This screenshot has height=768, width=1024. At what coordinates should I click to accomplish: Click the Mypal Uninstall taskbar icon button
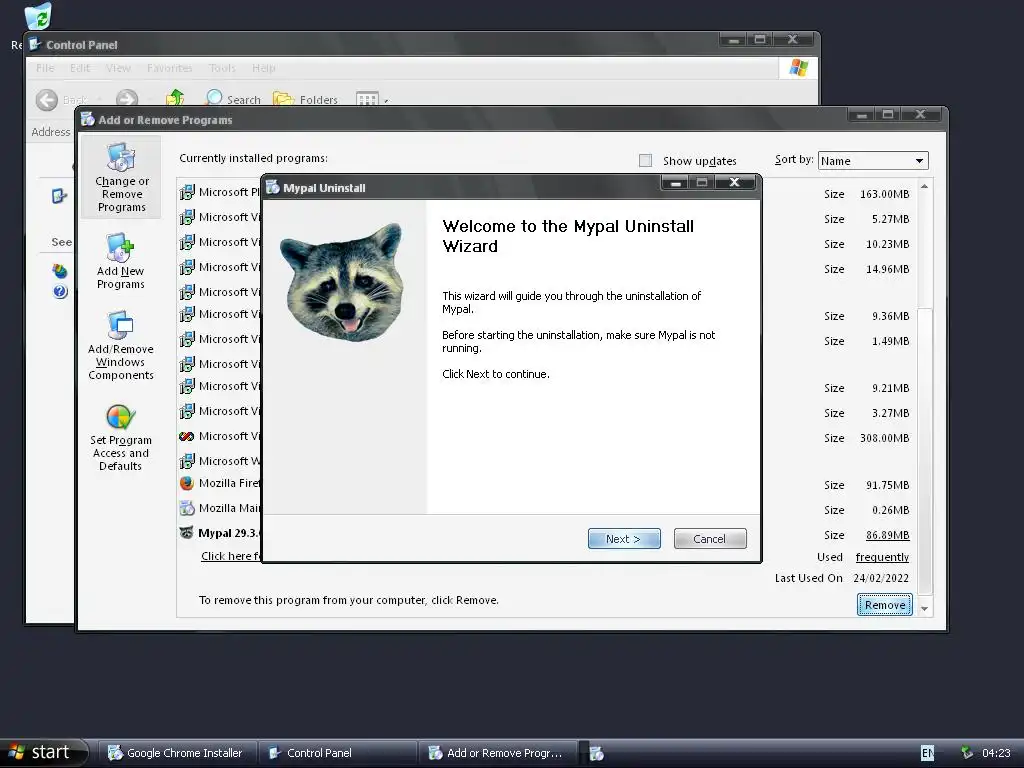(x=596, y=753)
